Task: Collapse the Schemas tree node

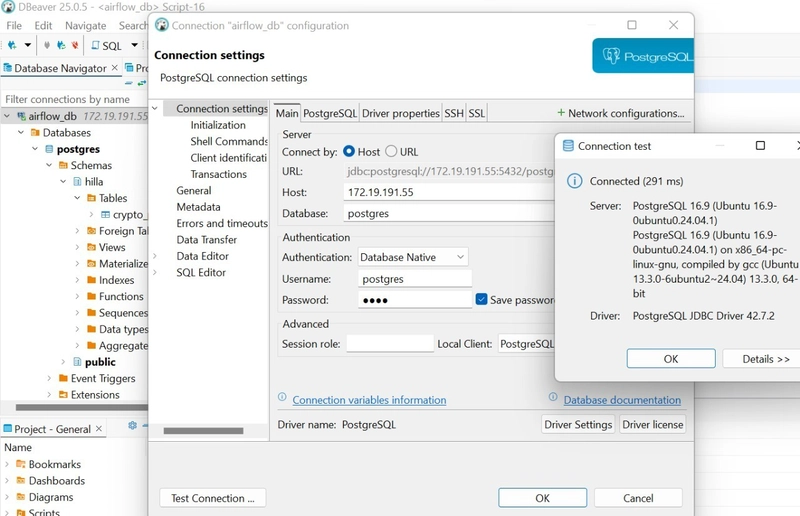Action: coord(49,165)
